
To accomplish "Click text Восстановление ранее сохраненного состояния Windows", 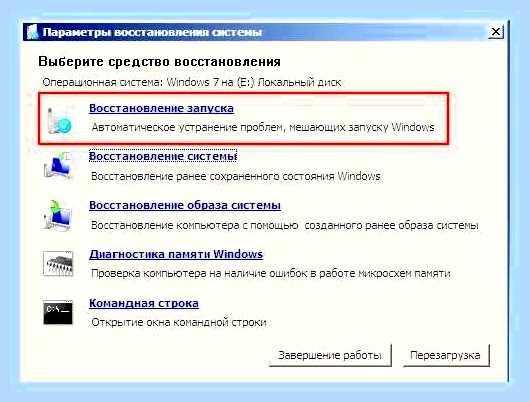I will (x=236, y=176).
